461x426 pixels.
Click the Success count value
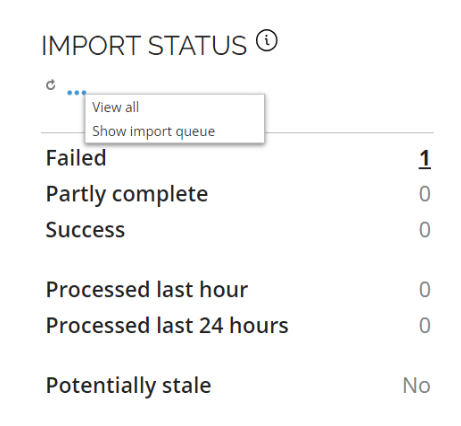(x=425, y=230)
